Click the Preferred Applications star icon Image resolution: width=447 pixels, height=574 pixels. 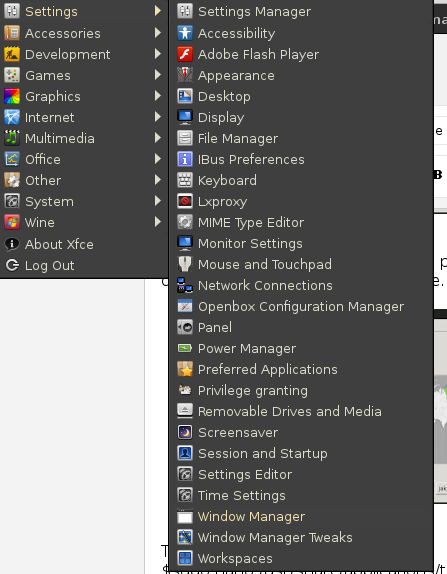pos(185,369)
